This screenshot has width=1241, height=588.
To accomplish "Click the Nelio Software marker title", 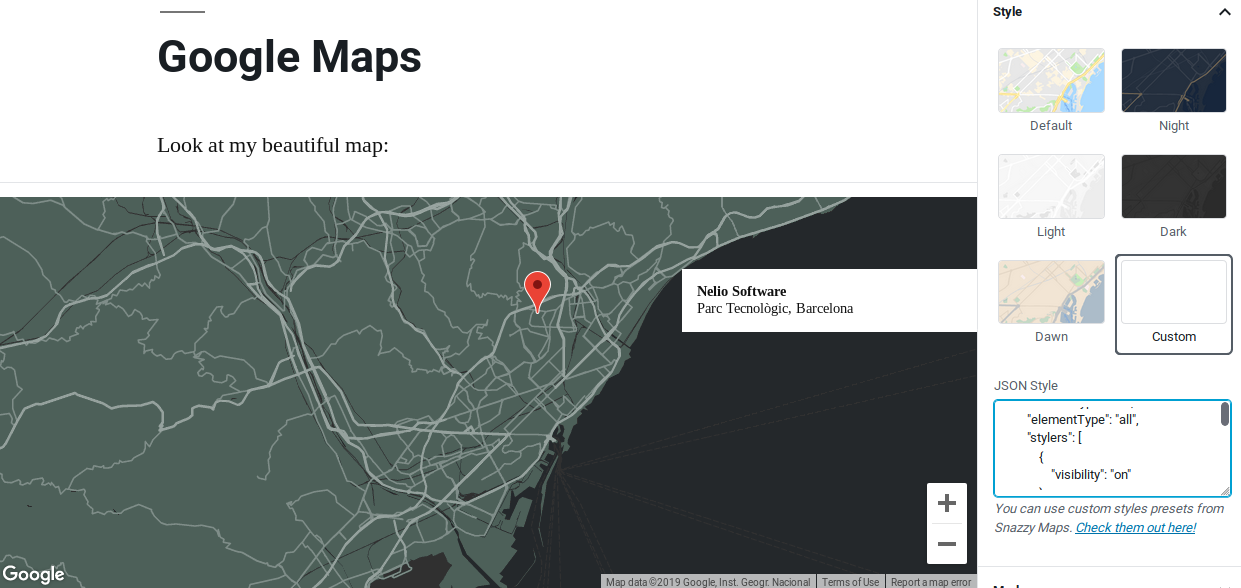I will 741,291.
